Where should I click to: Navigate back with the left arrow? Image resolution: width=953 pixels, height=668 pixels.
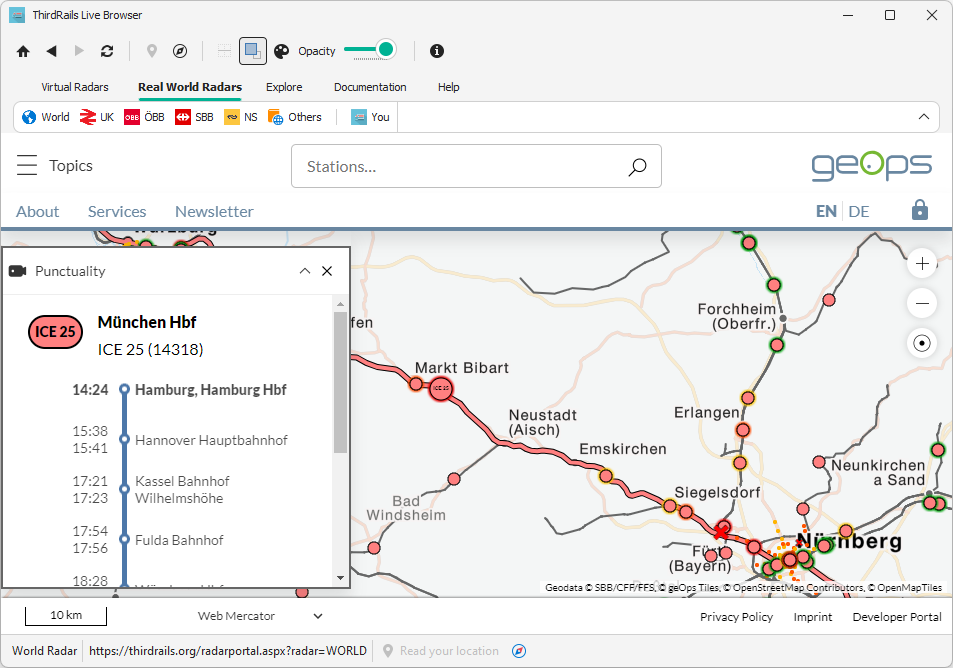tap(52, 51)
